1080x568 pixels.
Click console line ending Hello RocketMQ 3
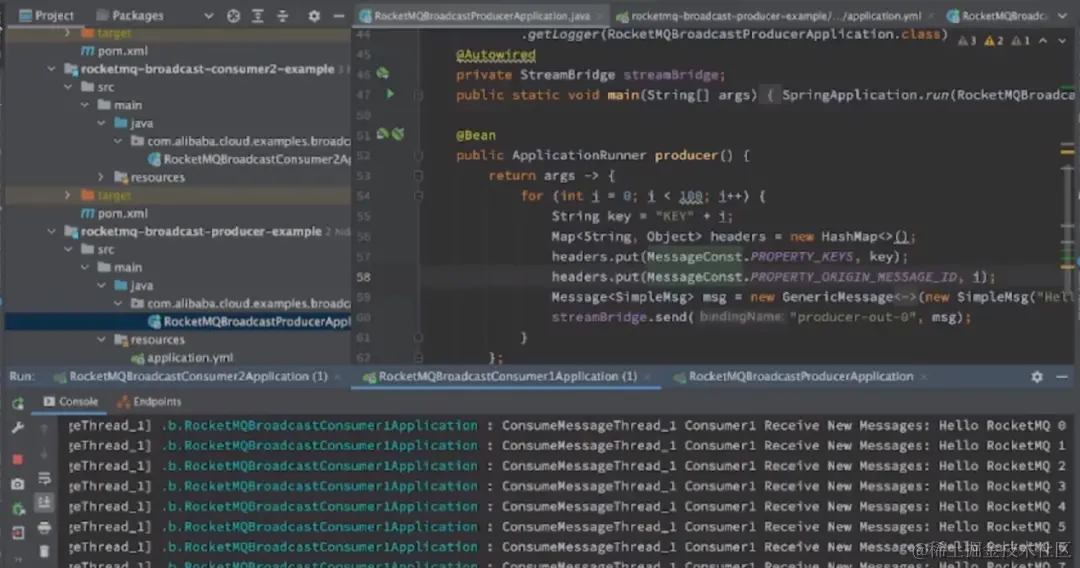[x=567, y=486]
